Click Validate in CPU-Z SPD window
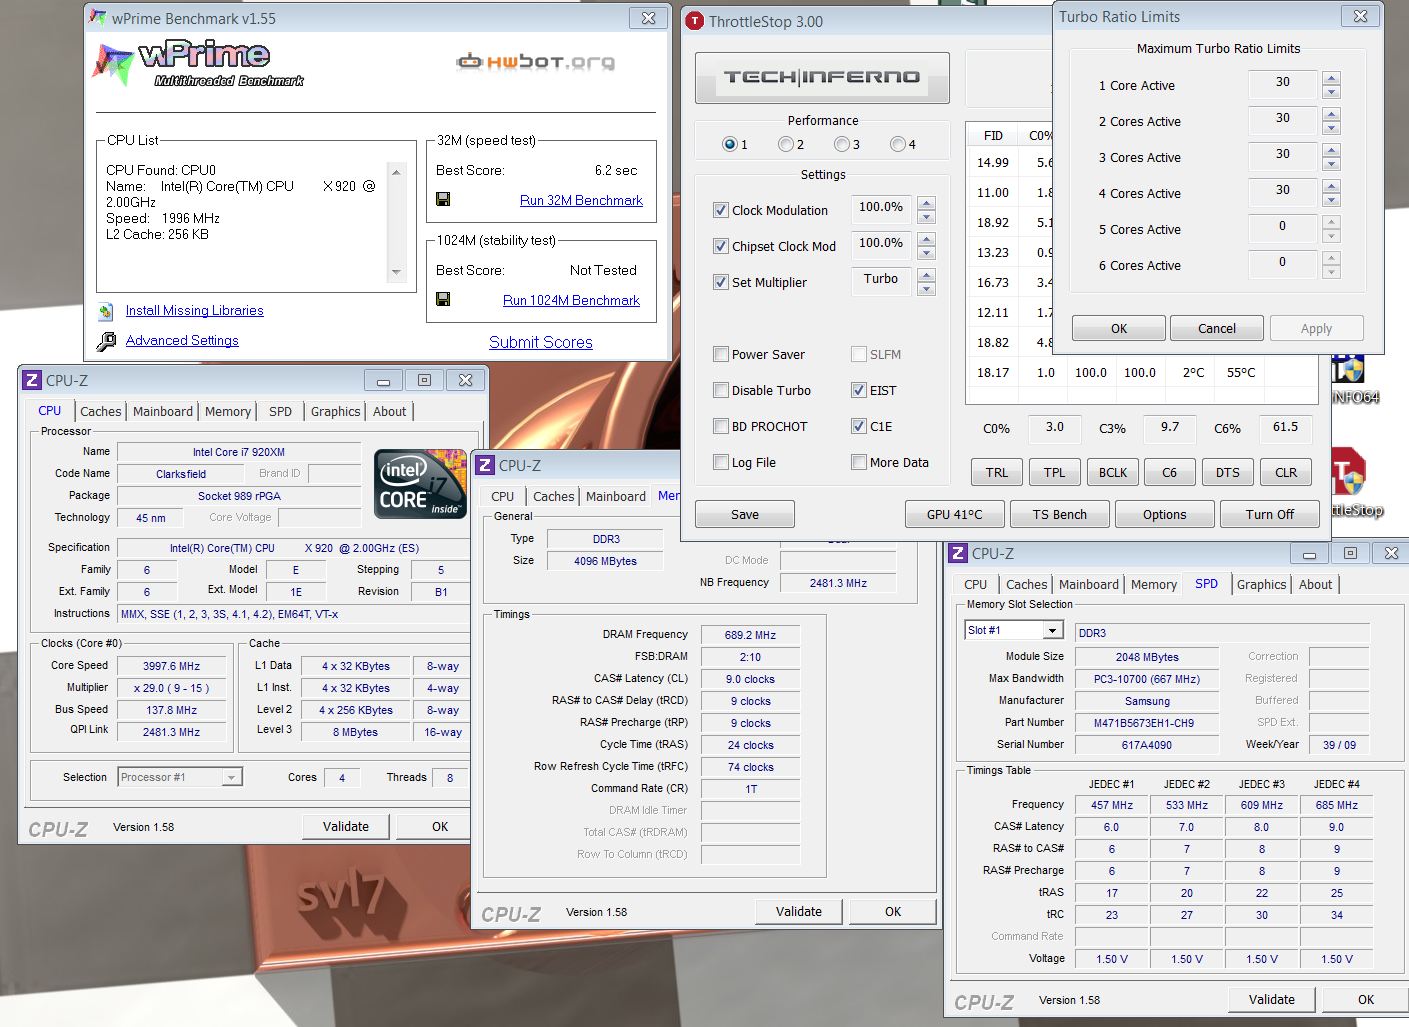1409x1027 pixels. [1272, 999]
